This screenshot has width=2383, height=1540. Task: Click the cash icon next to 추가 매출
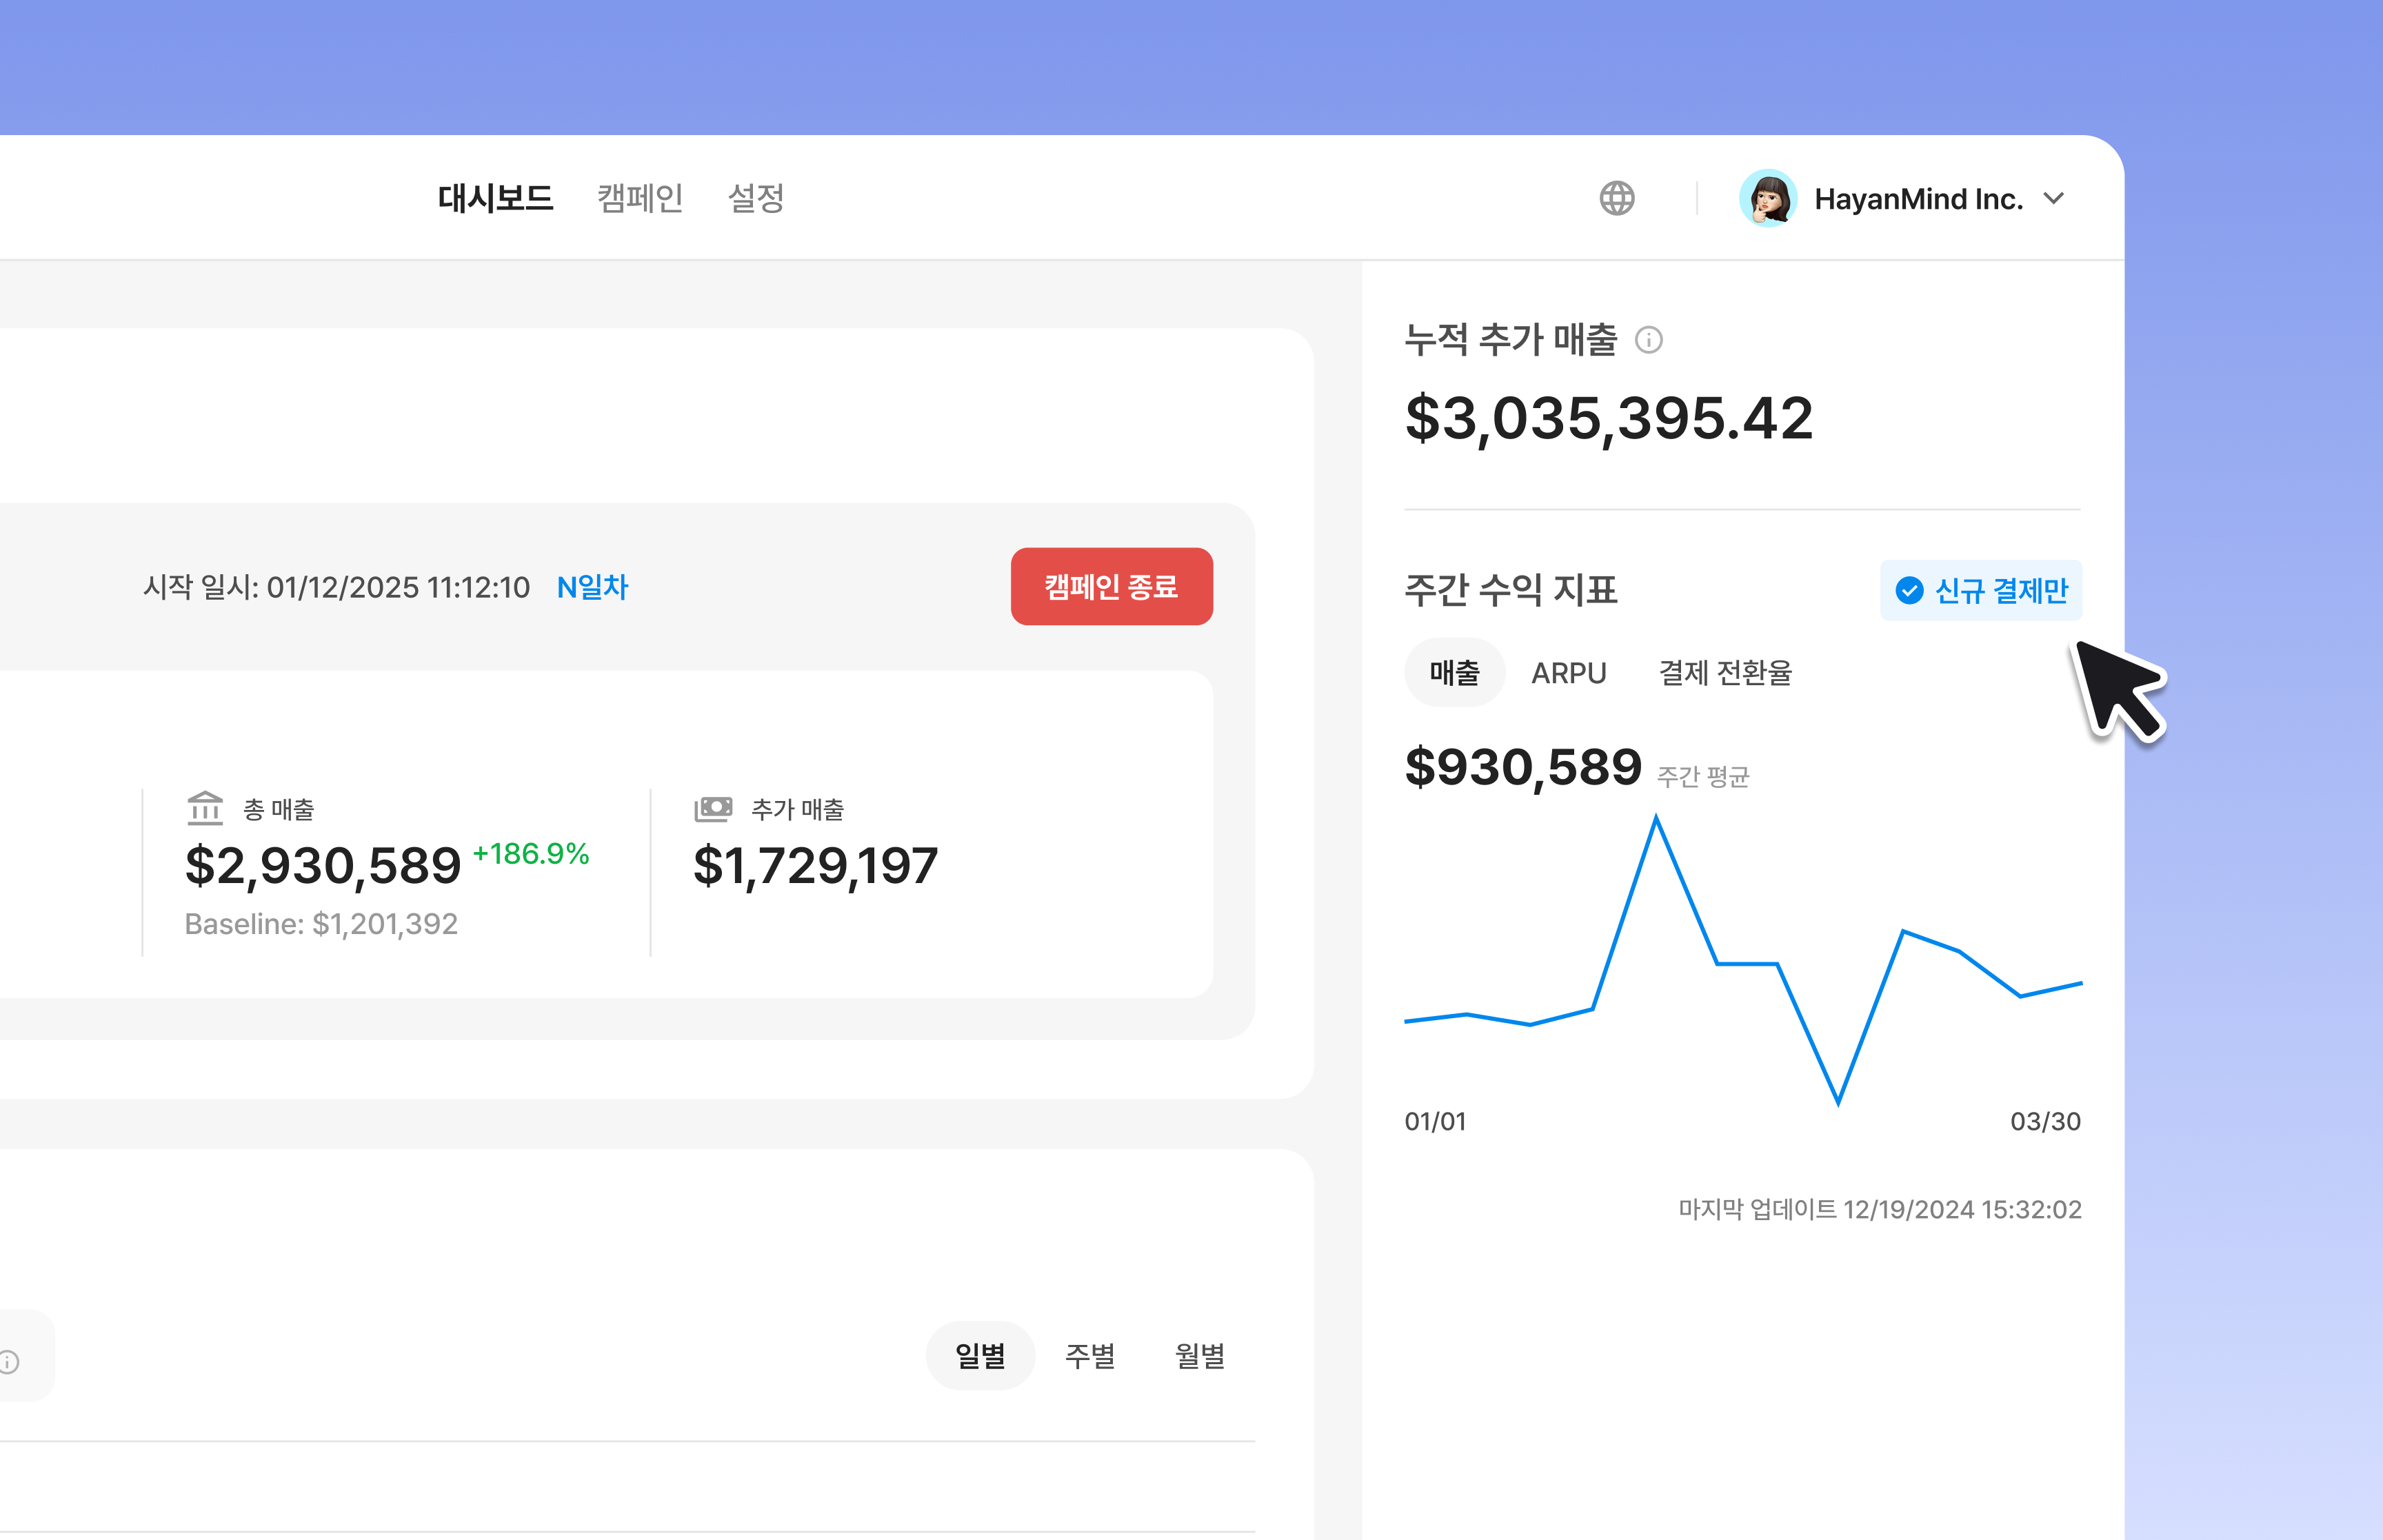point(713,808)
